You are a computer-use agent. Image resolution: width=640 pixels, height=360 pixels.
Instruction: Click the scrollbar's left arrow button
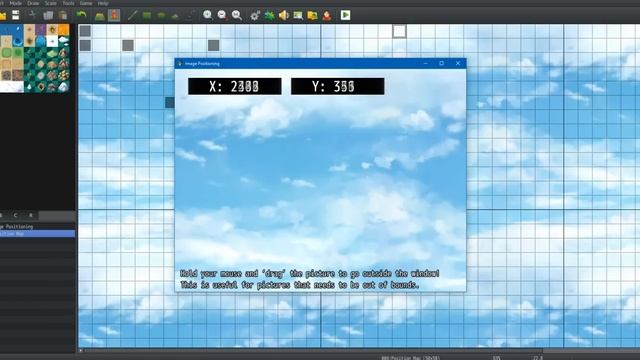point(81,351)
